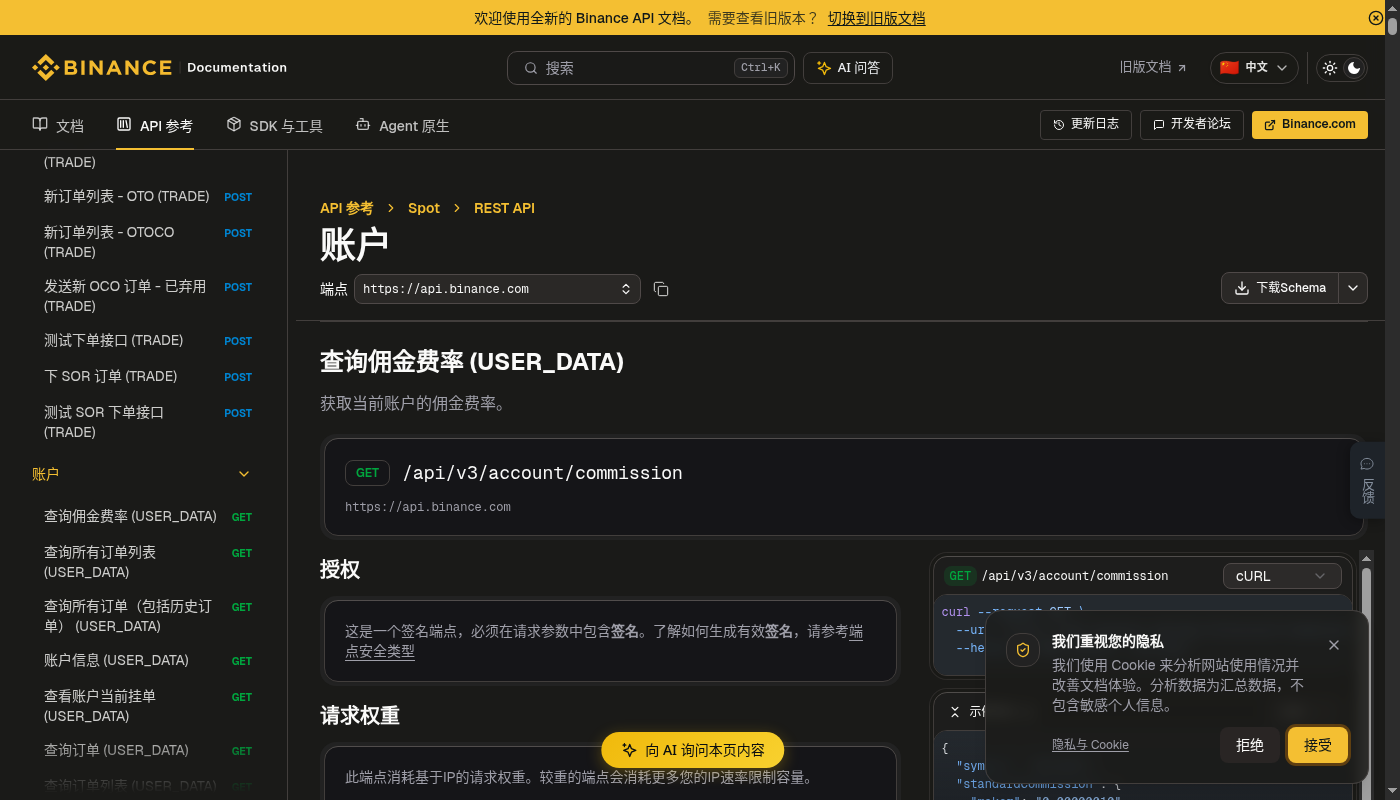Close the top announcement banner
This screenshot has width=1400, height=800.
(x=1376, y=18)
